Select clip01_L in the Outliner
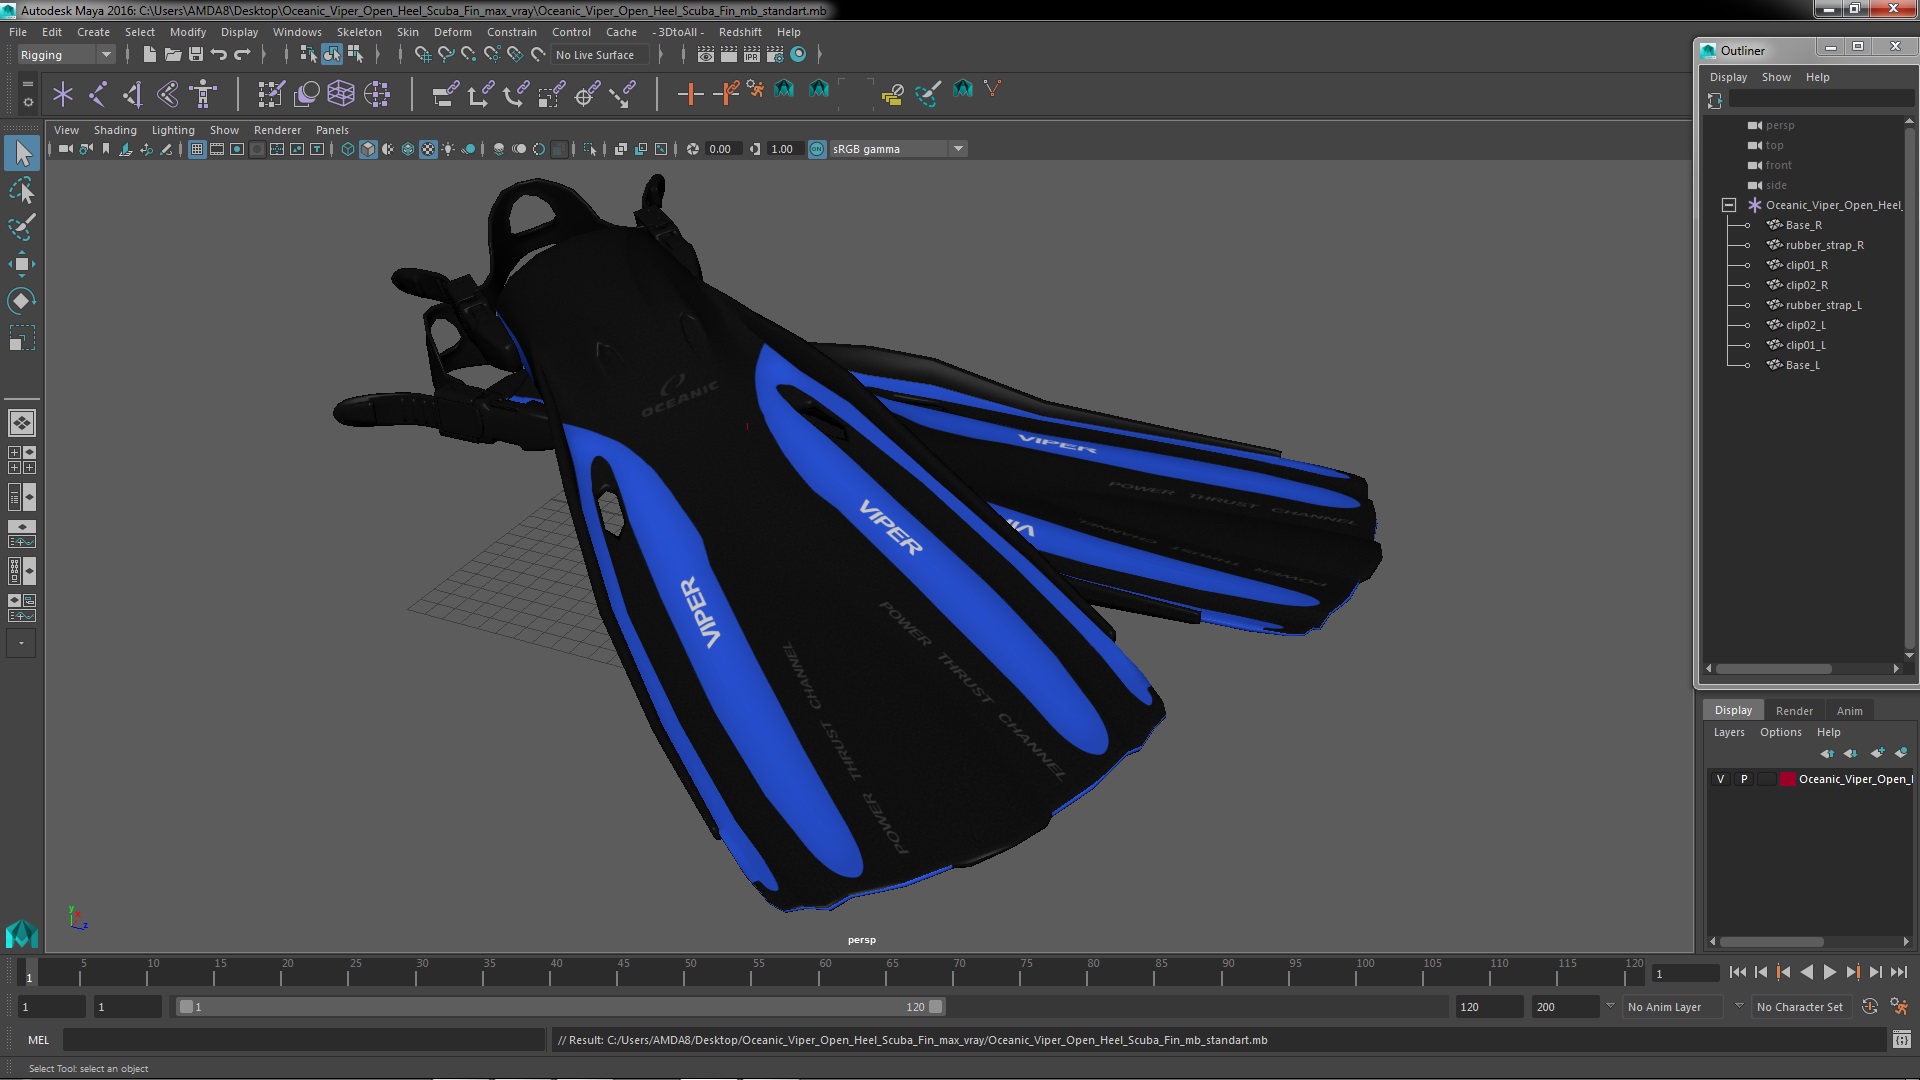 pos(1805,345)
